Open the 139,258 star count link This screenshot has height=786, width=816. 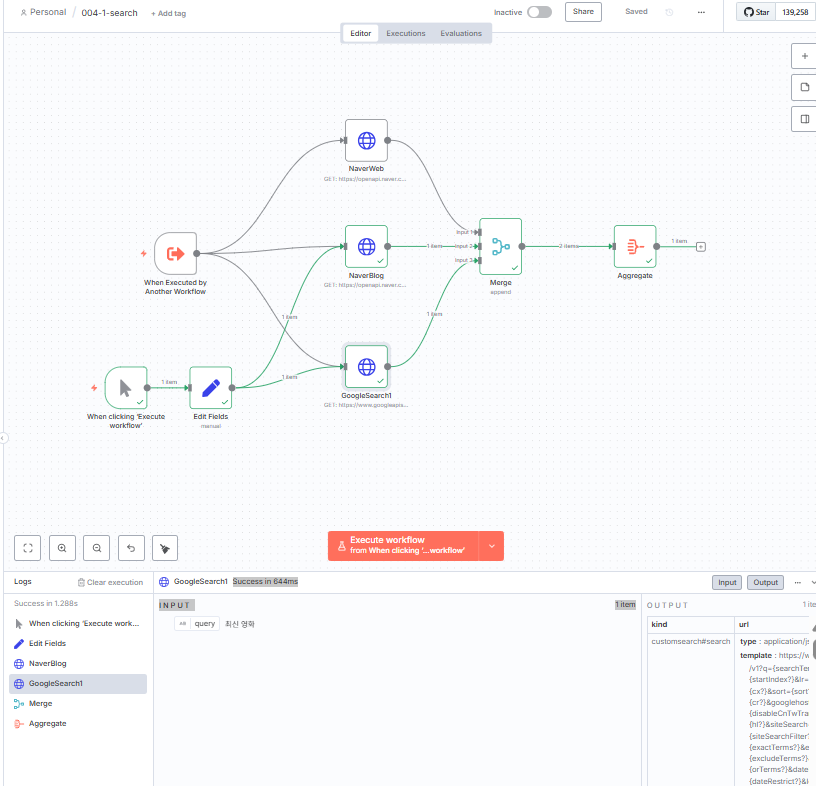[x=795, y=12]
